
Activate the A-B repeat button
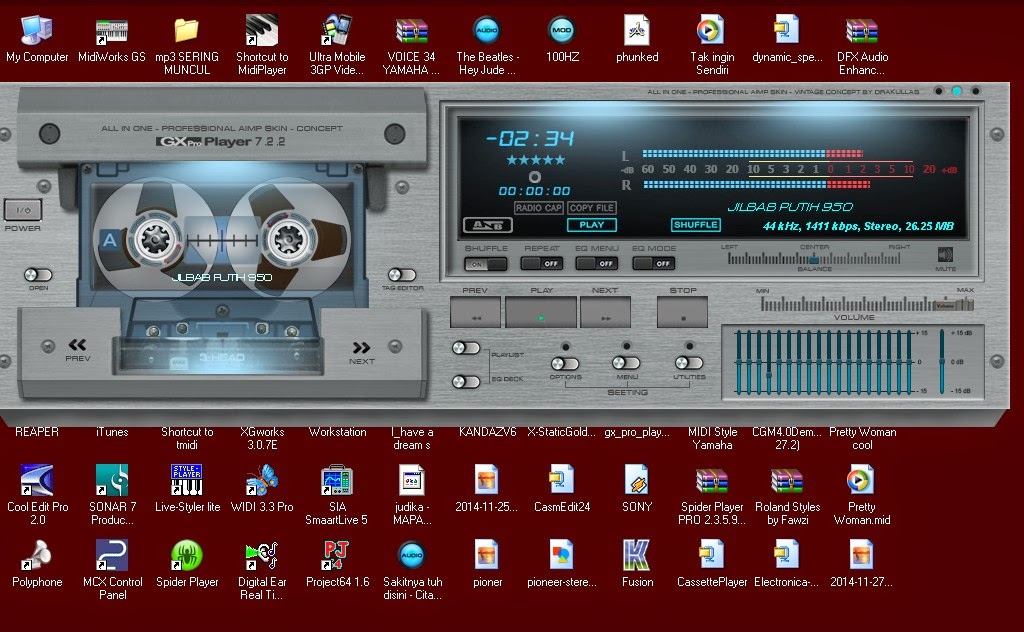point(487,225)
